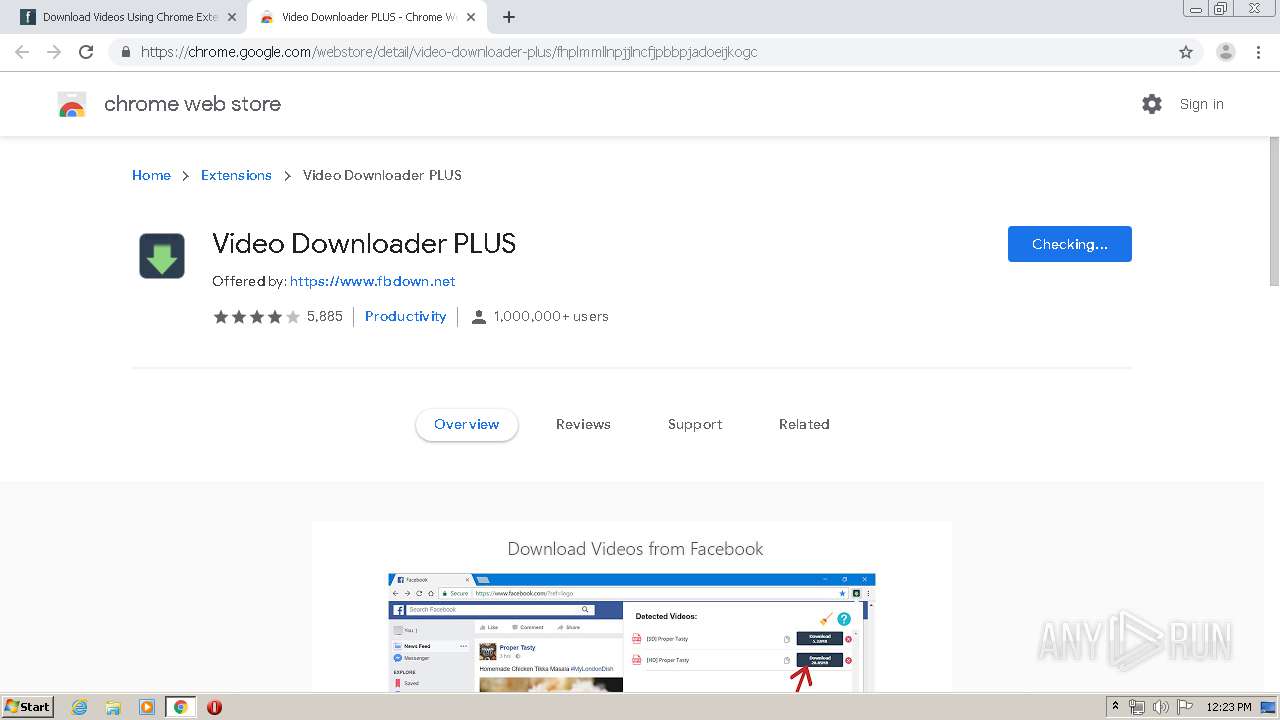Image resolution: width=1280 pixels, height=720 pixels.
Task: Open the Action Center flag icon
Action: pos(1185,707)
